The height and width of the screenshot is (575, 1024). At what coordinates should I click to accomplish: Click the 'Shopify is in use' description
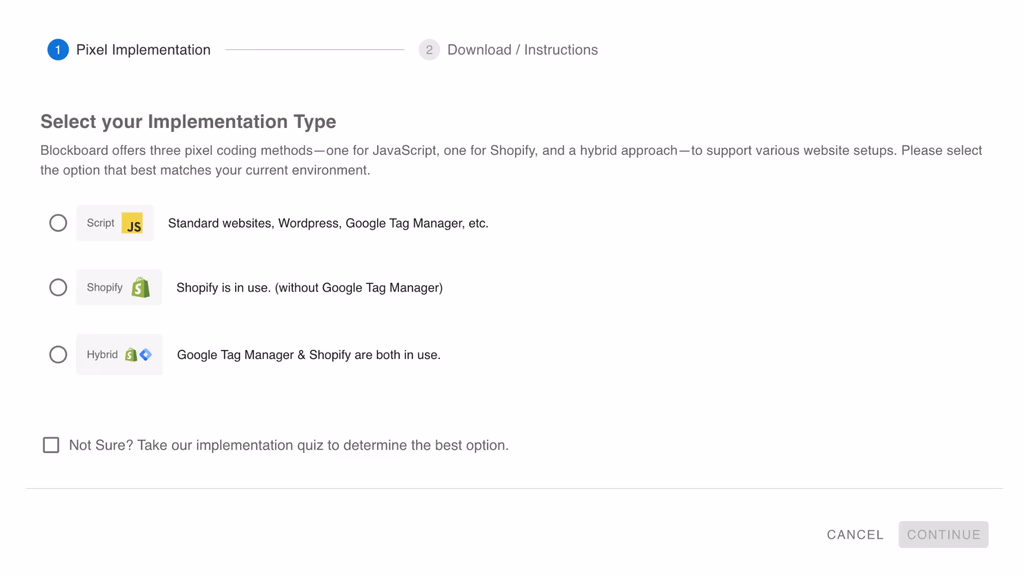click(310, 288)
